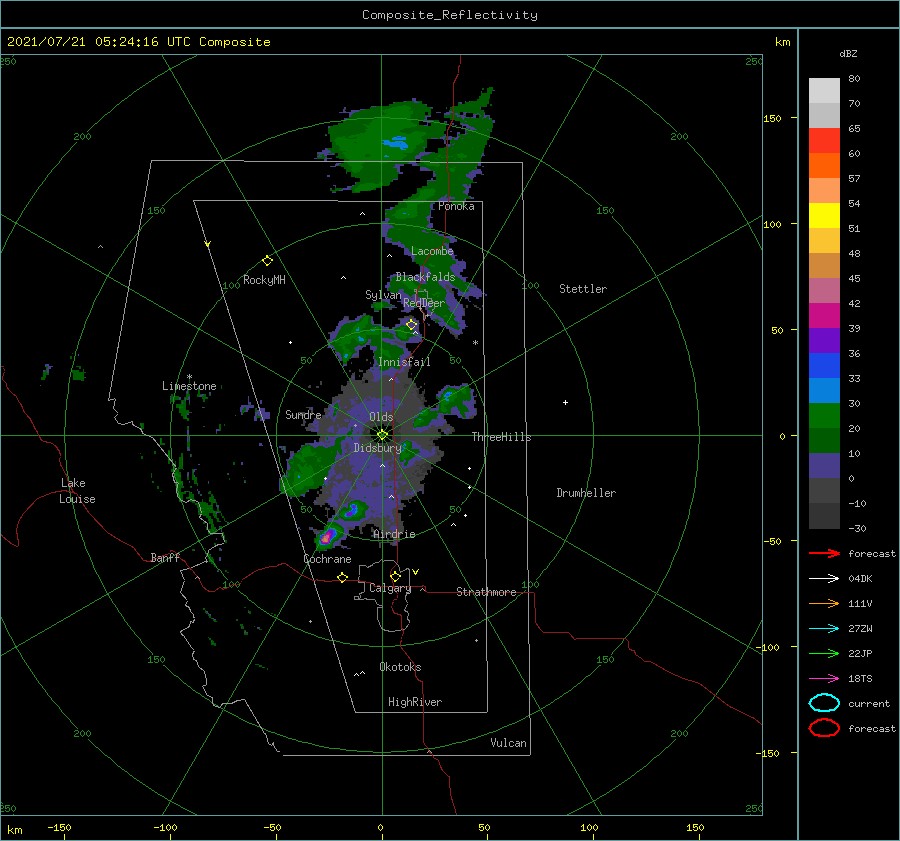This screenshot has height=841, width=900.
Task: Click the Strathmore town label
Action: pos(486,592)
